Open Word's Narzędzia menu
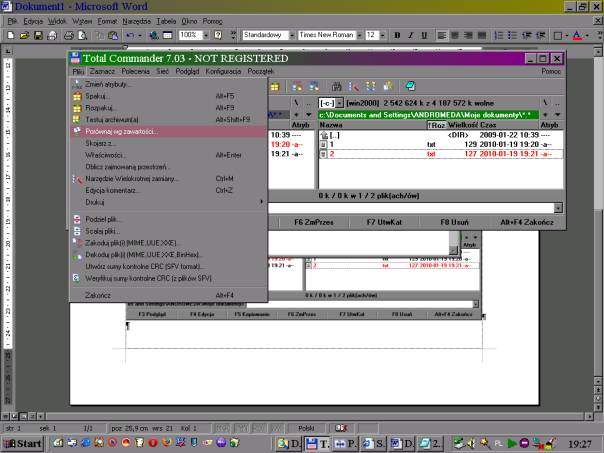 pyautogui.click(x=136, y=21)
